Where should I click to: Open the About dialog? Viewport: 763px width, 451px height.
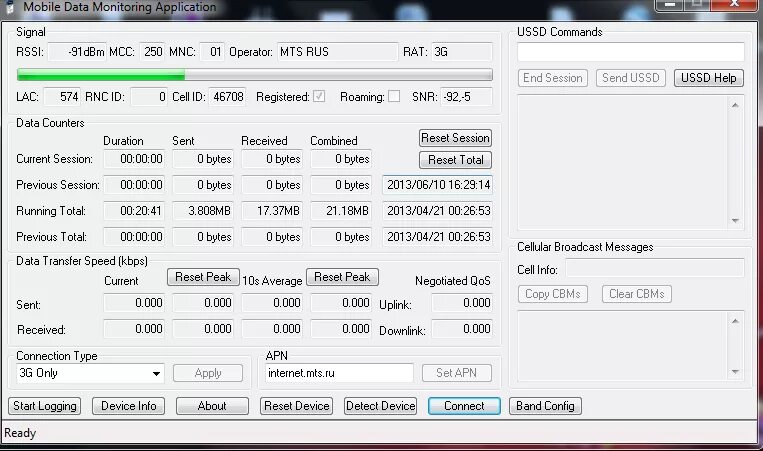(212, 406)
